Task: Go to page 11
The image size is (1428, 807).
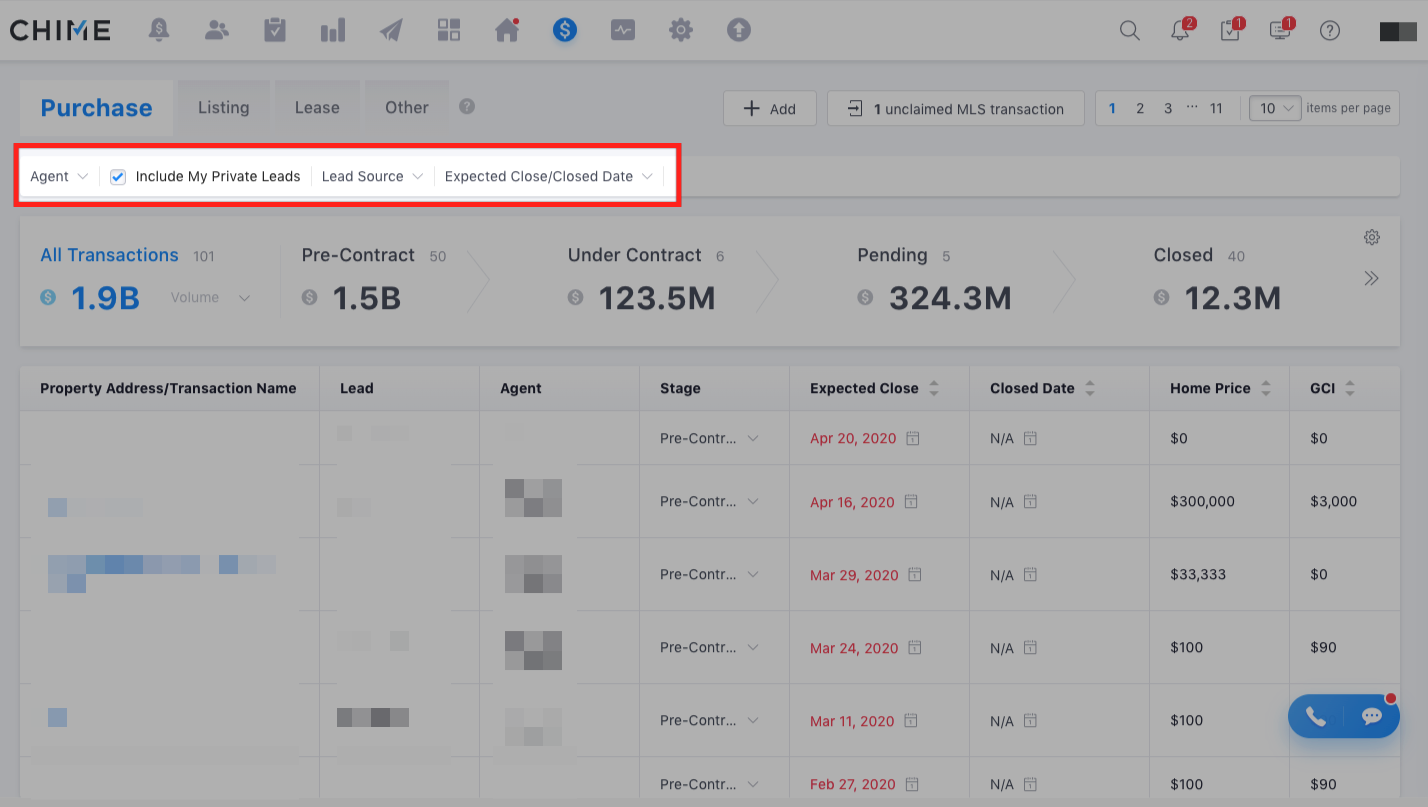Action: [x=1216, y=108]
